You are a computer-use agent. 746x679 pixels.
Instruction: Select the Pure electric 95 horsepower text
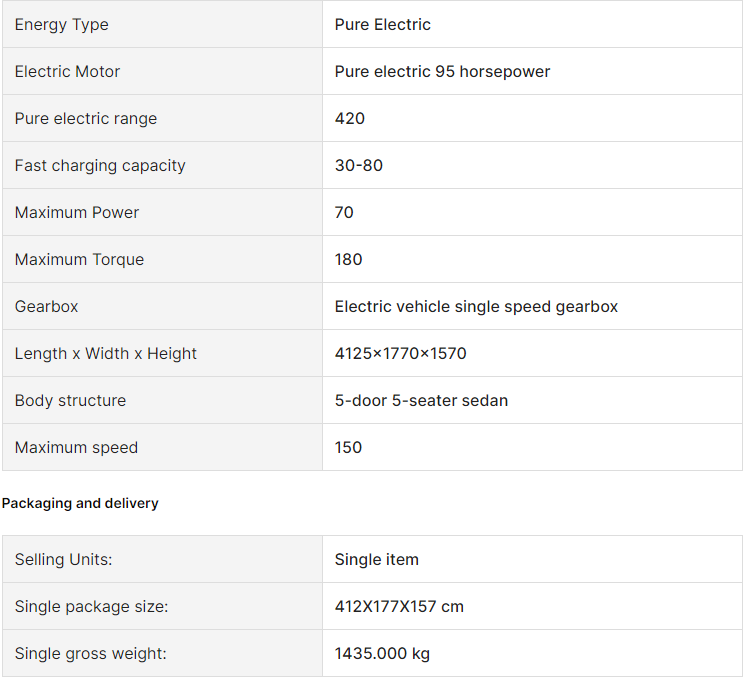tap(442, 71)
